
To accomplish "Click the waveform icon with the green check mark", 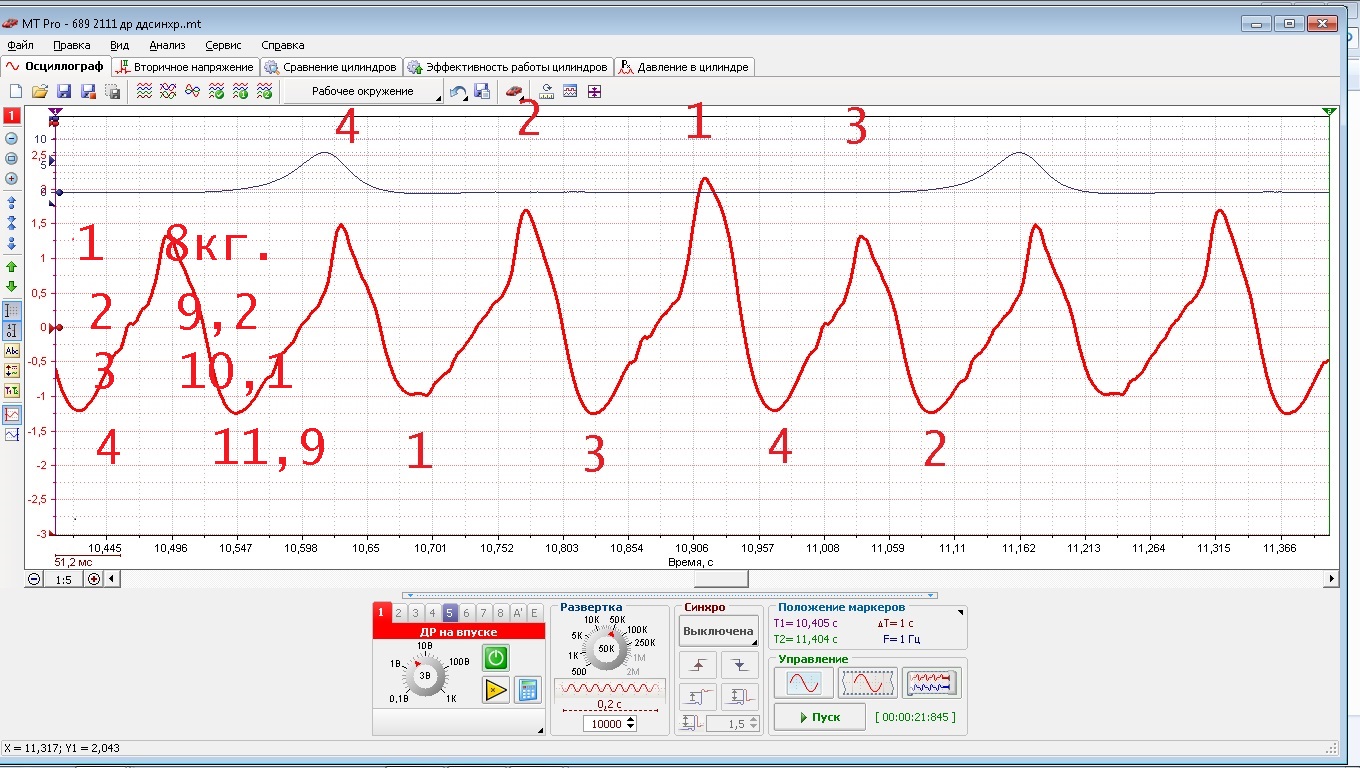I will pos(216,92).
